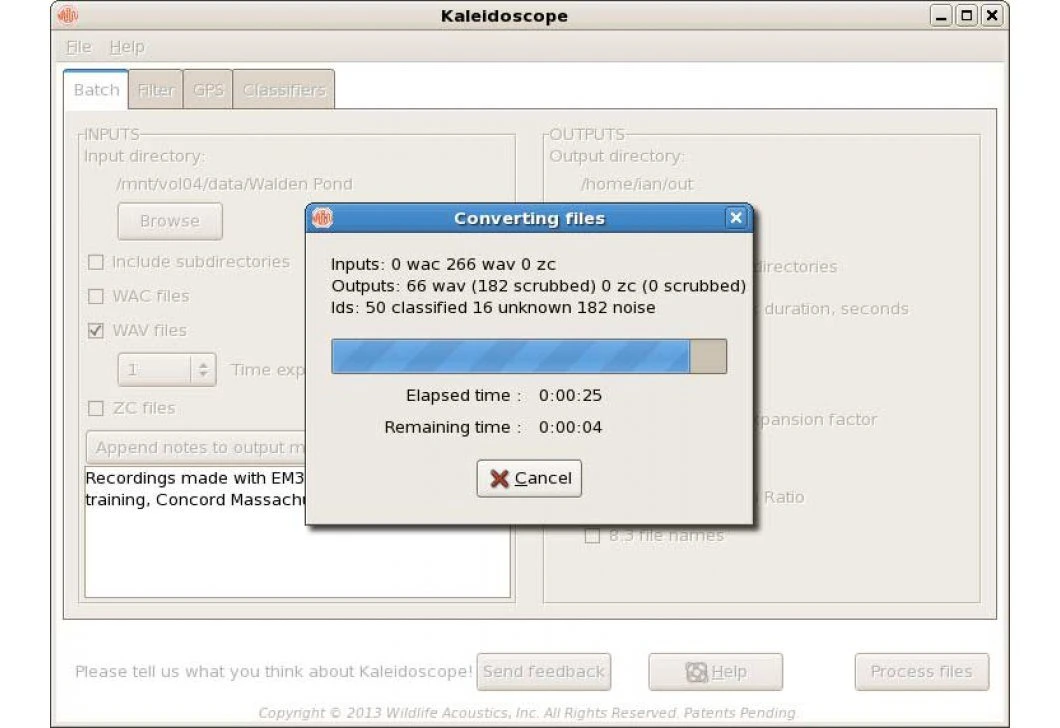The image size is (1060, 728).
Task: Click the red X icon inside the Cancel button
Action: pos(500,478)
